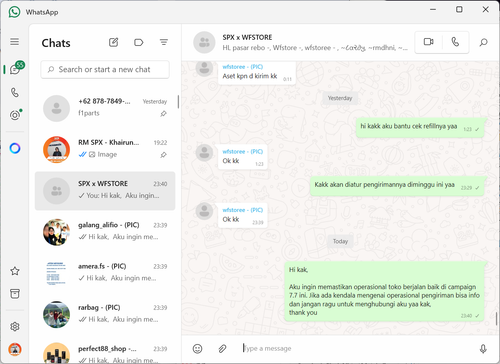Click the Yesterday date separator chip
500x364 pixels.
(340, 98)
